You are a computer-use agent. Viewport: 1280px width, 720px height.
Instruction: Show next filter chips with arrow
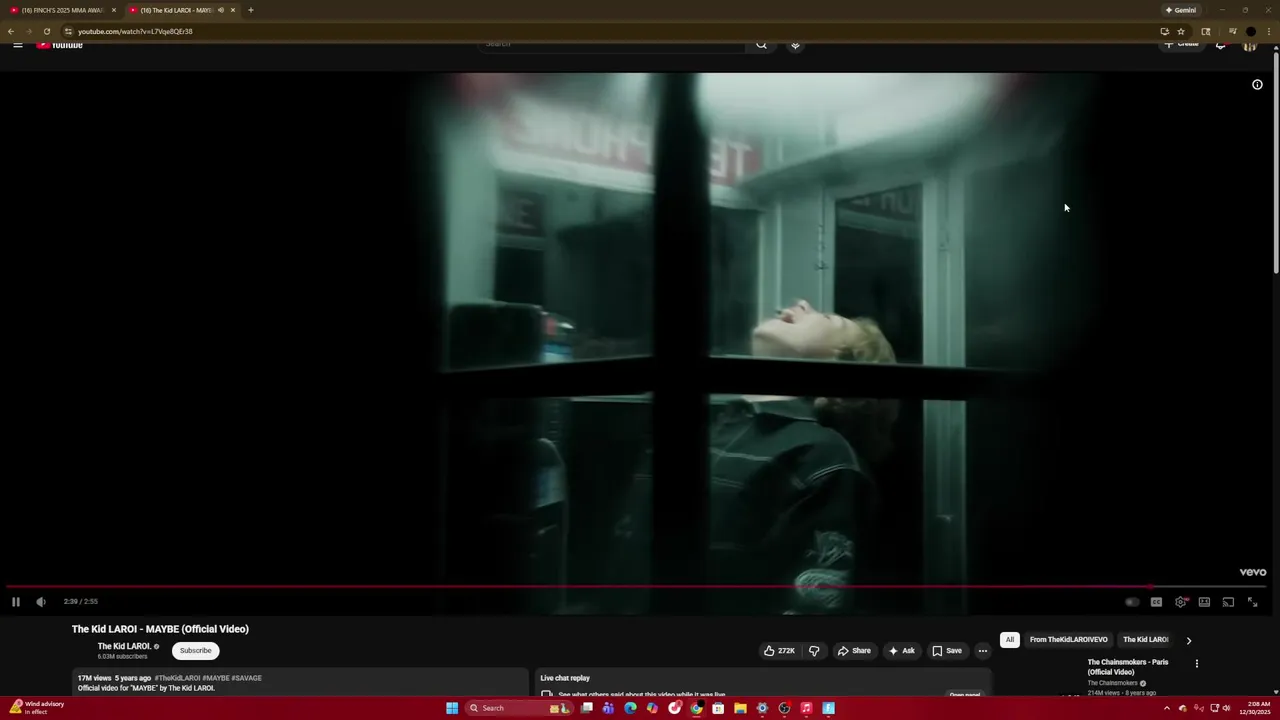point(1189,640)
